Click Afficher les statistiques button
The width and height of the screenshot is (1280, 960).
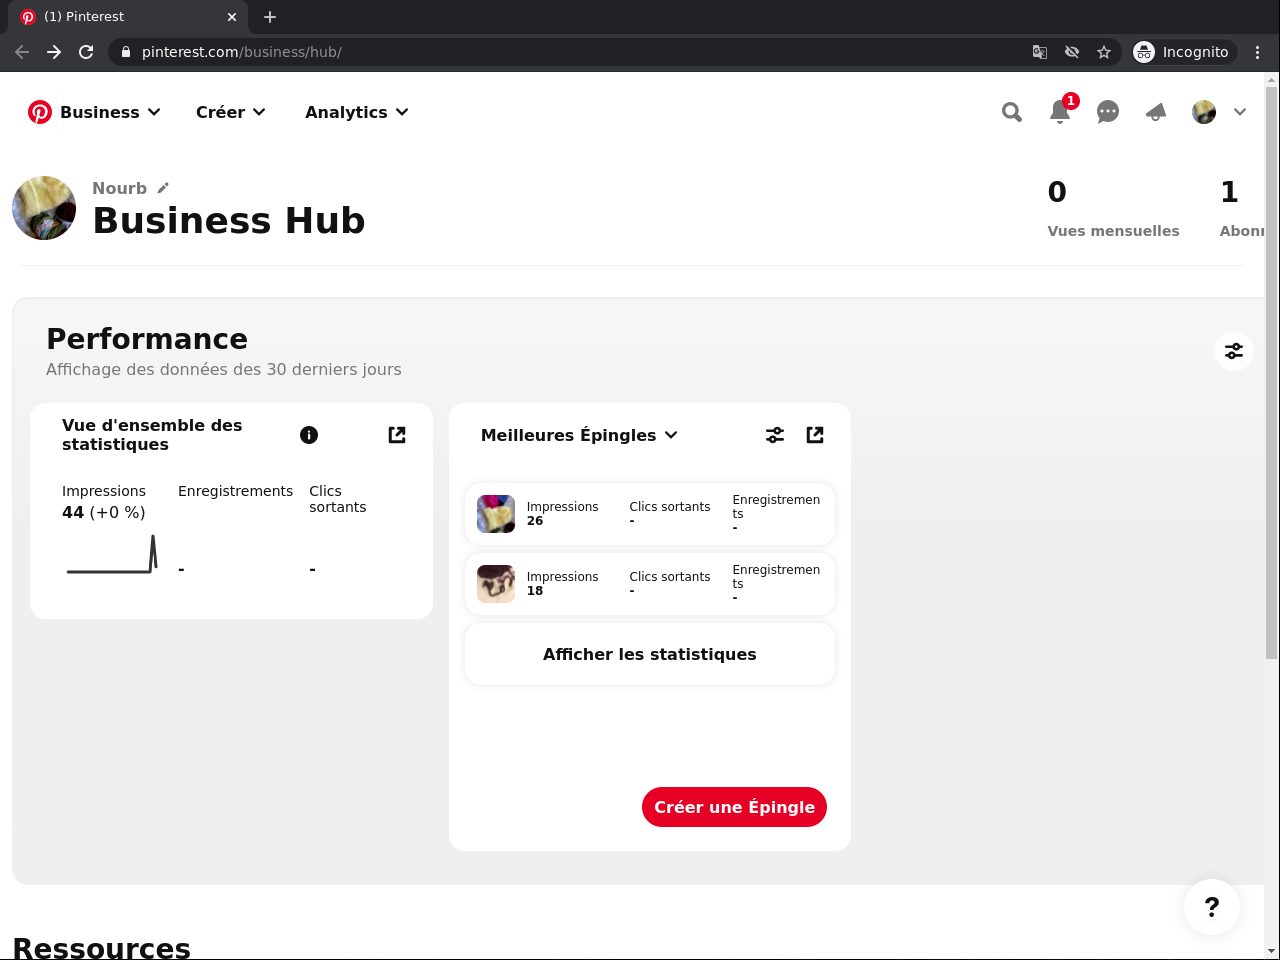tap(650, 654)
